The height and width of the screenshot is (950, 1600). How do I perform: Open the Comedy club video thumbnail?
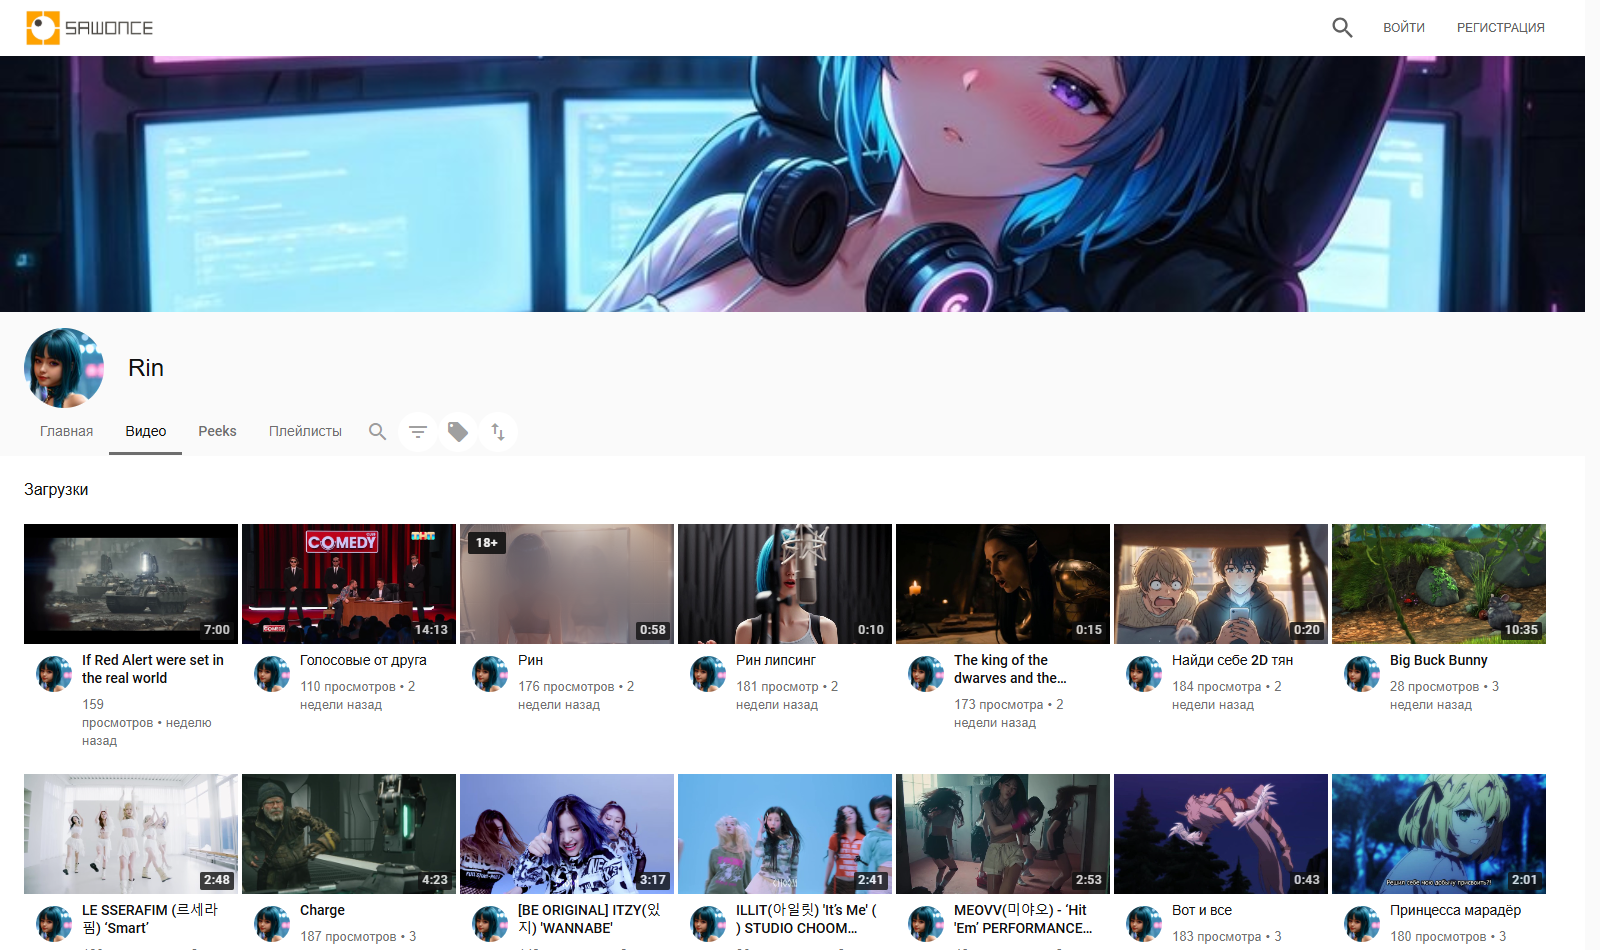349,584
